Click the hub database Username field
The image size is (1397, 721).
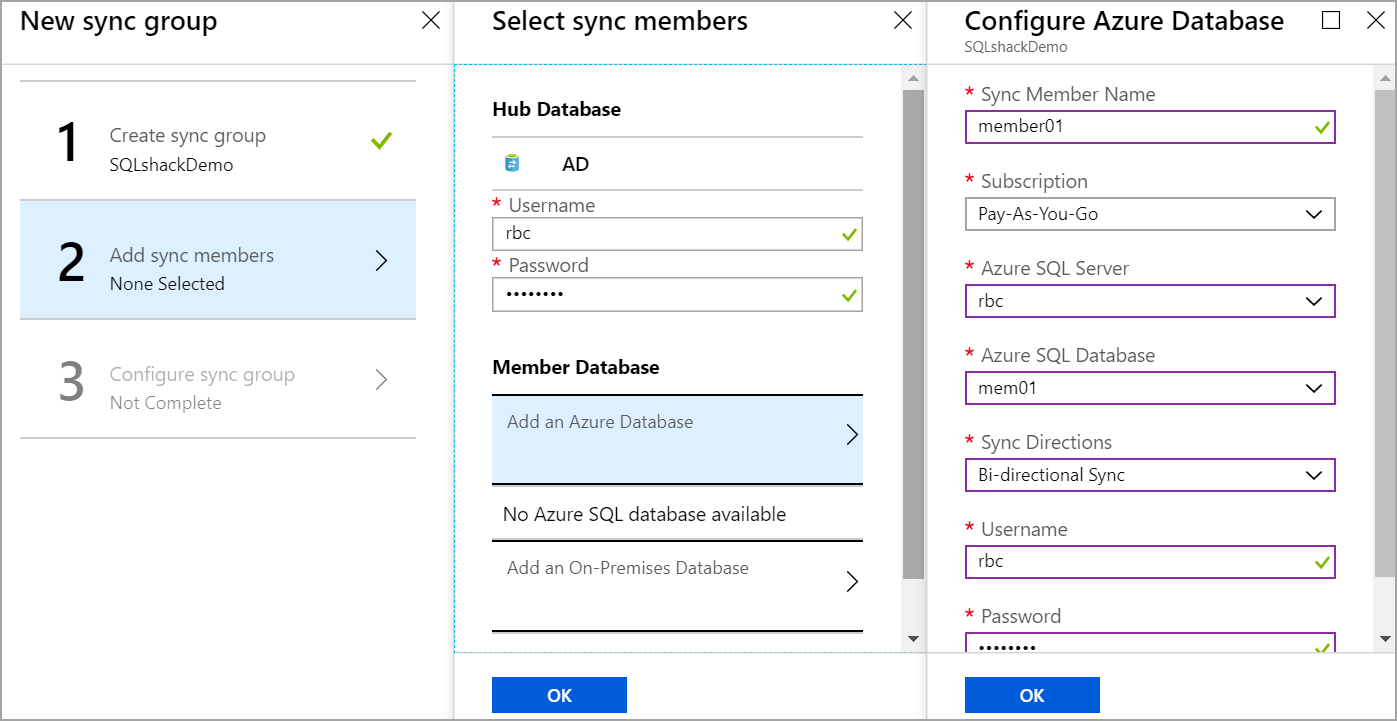665,235
